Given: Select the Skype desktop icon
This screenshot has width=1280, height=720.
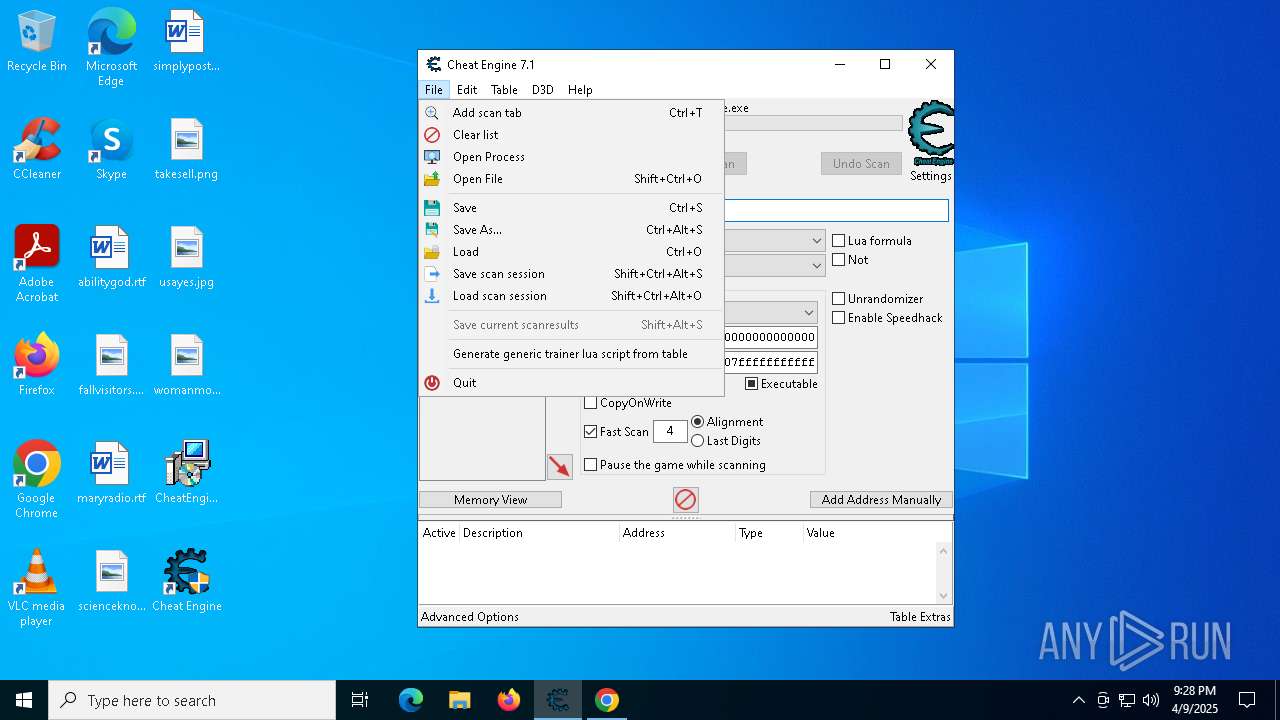Looking at the screenshot, I should coord(111,150).
